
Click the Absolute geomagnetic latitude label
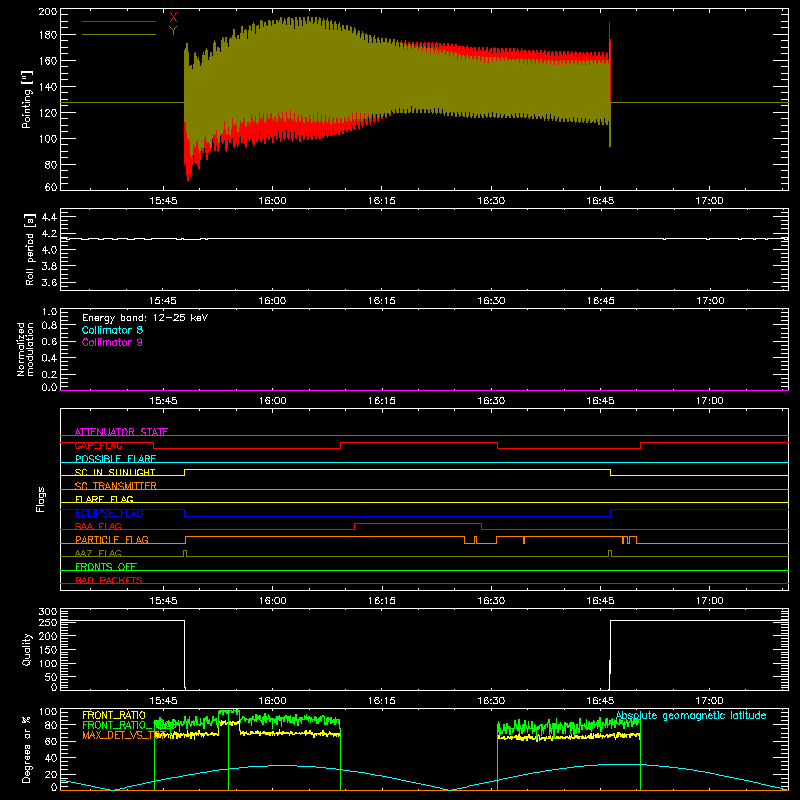pos(691,715)
